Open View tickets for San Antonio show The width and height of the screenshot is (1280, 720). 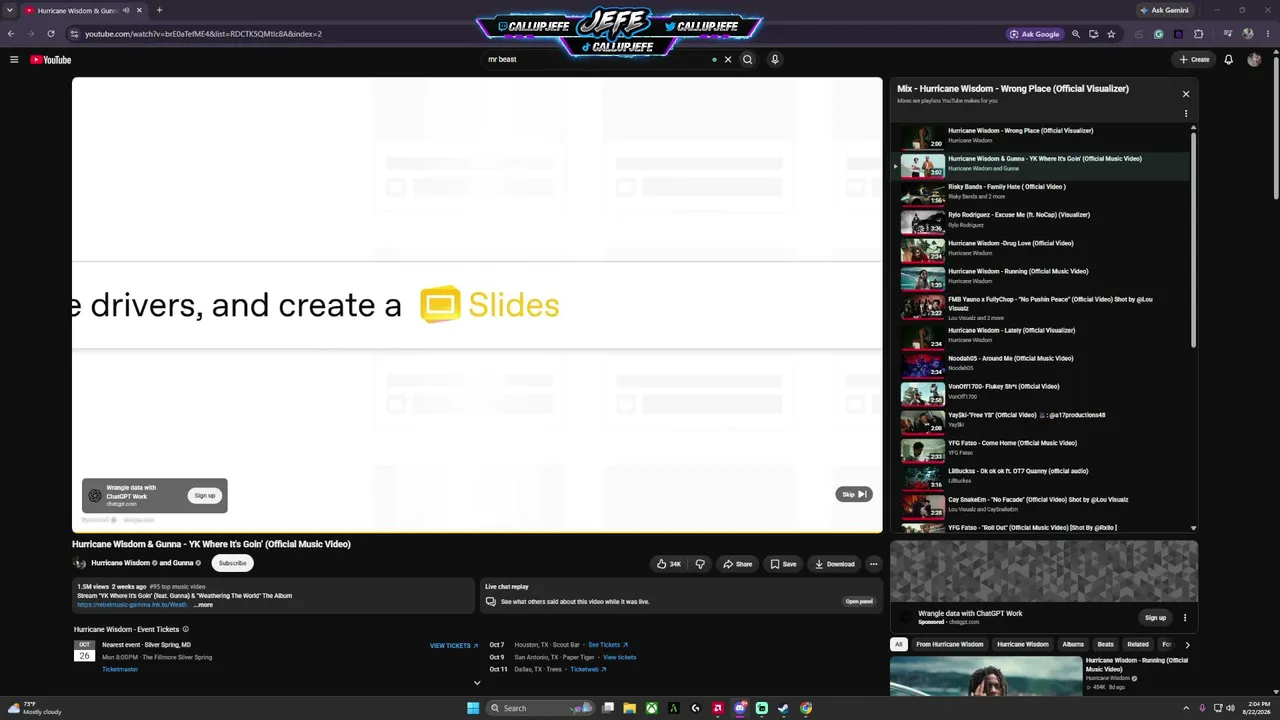[619, 657]
